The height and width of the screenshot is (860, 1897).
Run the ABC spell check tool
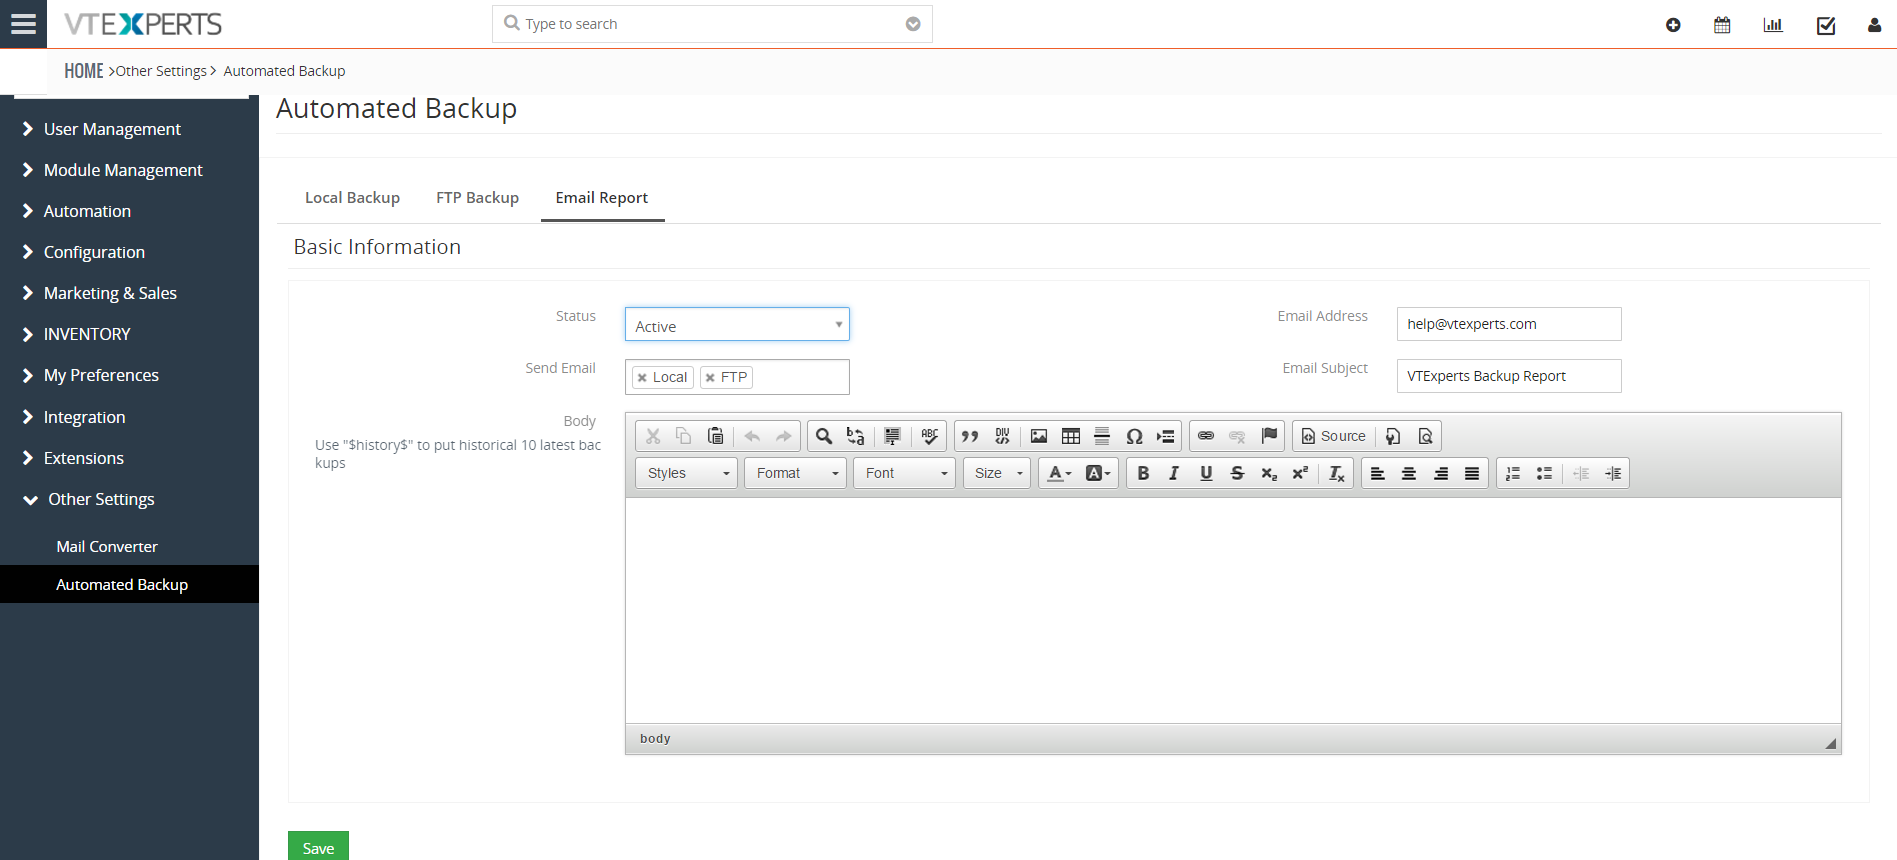930,436
